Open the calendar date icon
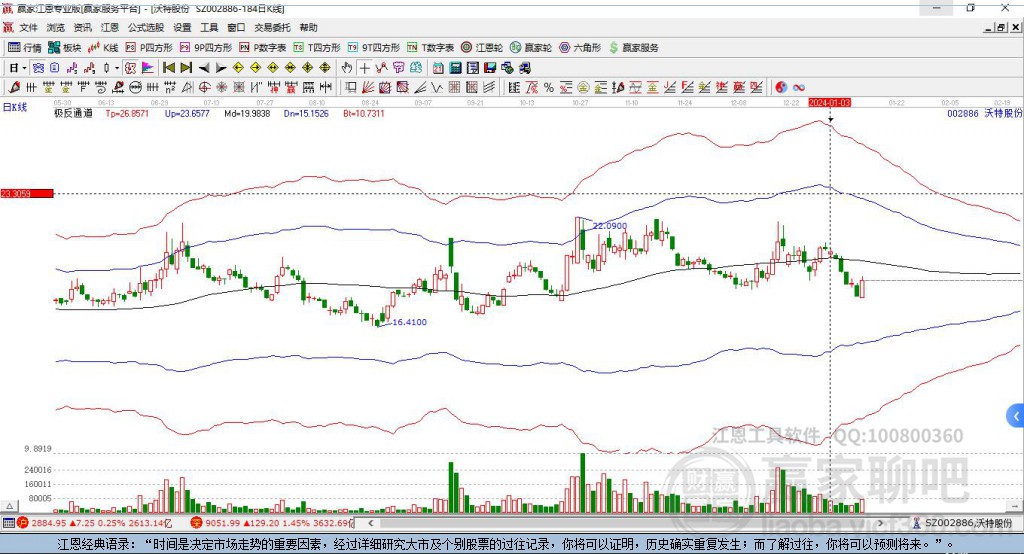 438,68
